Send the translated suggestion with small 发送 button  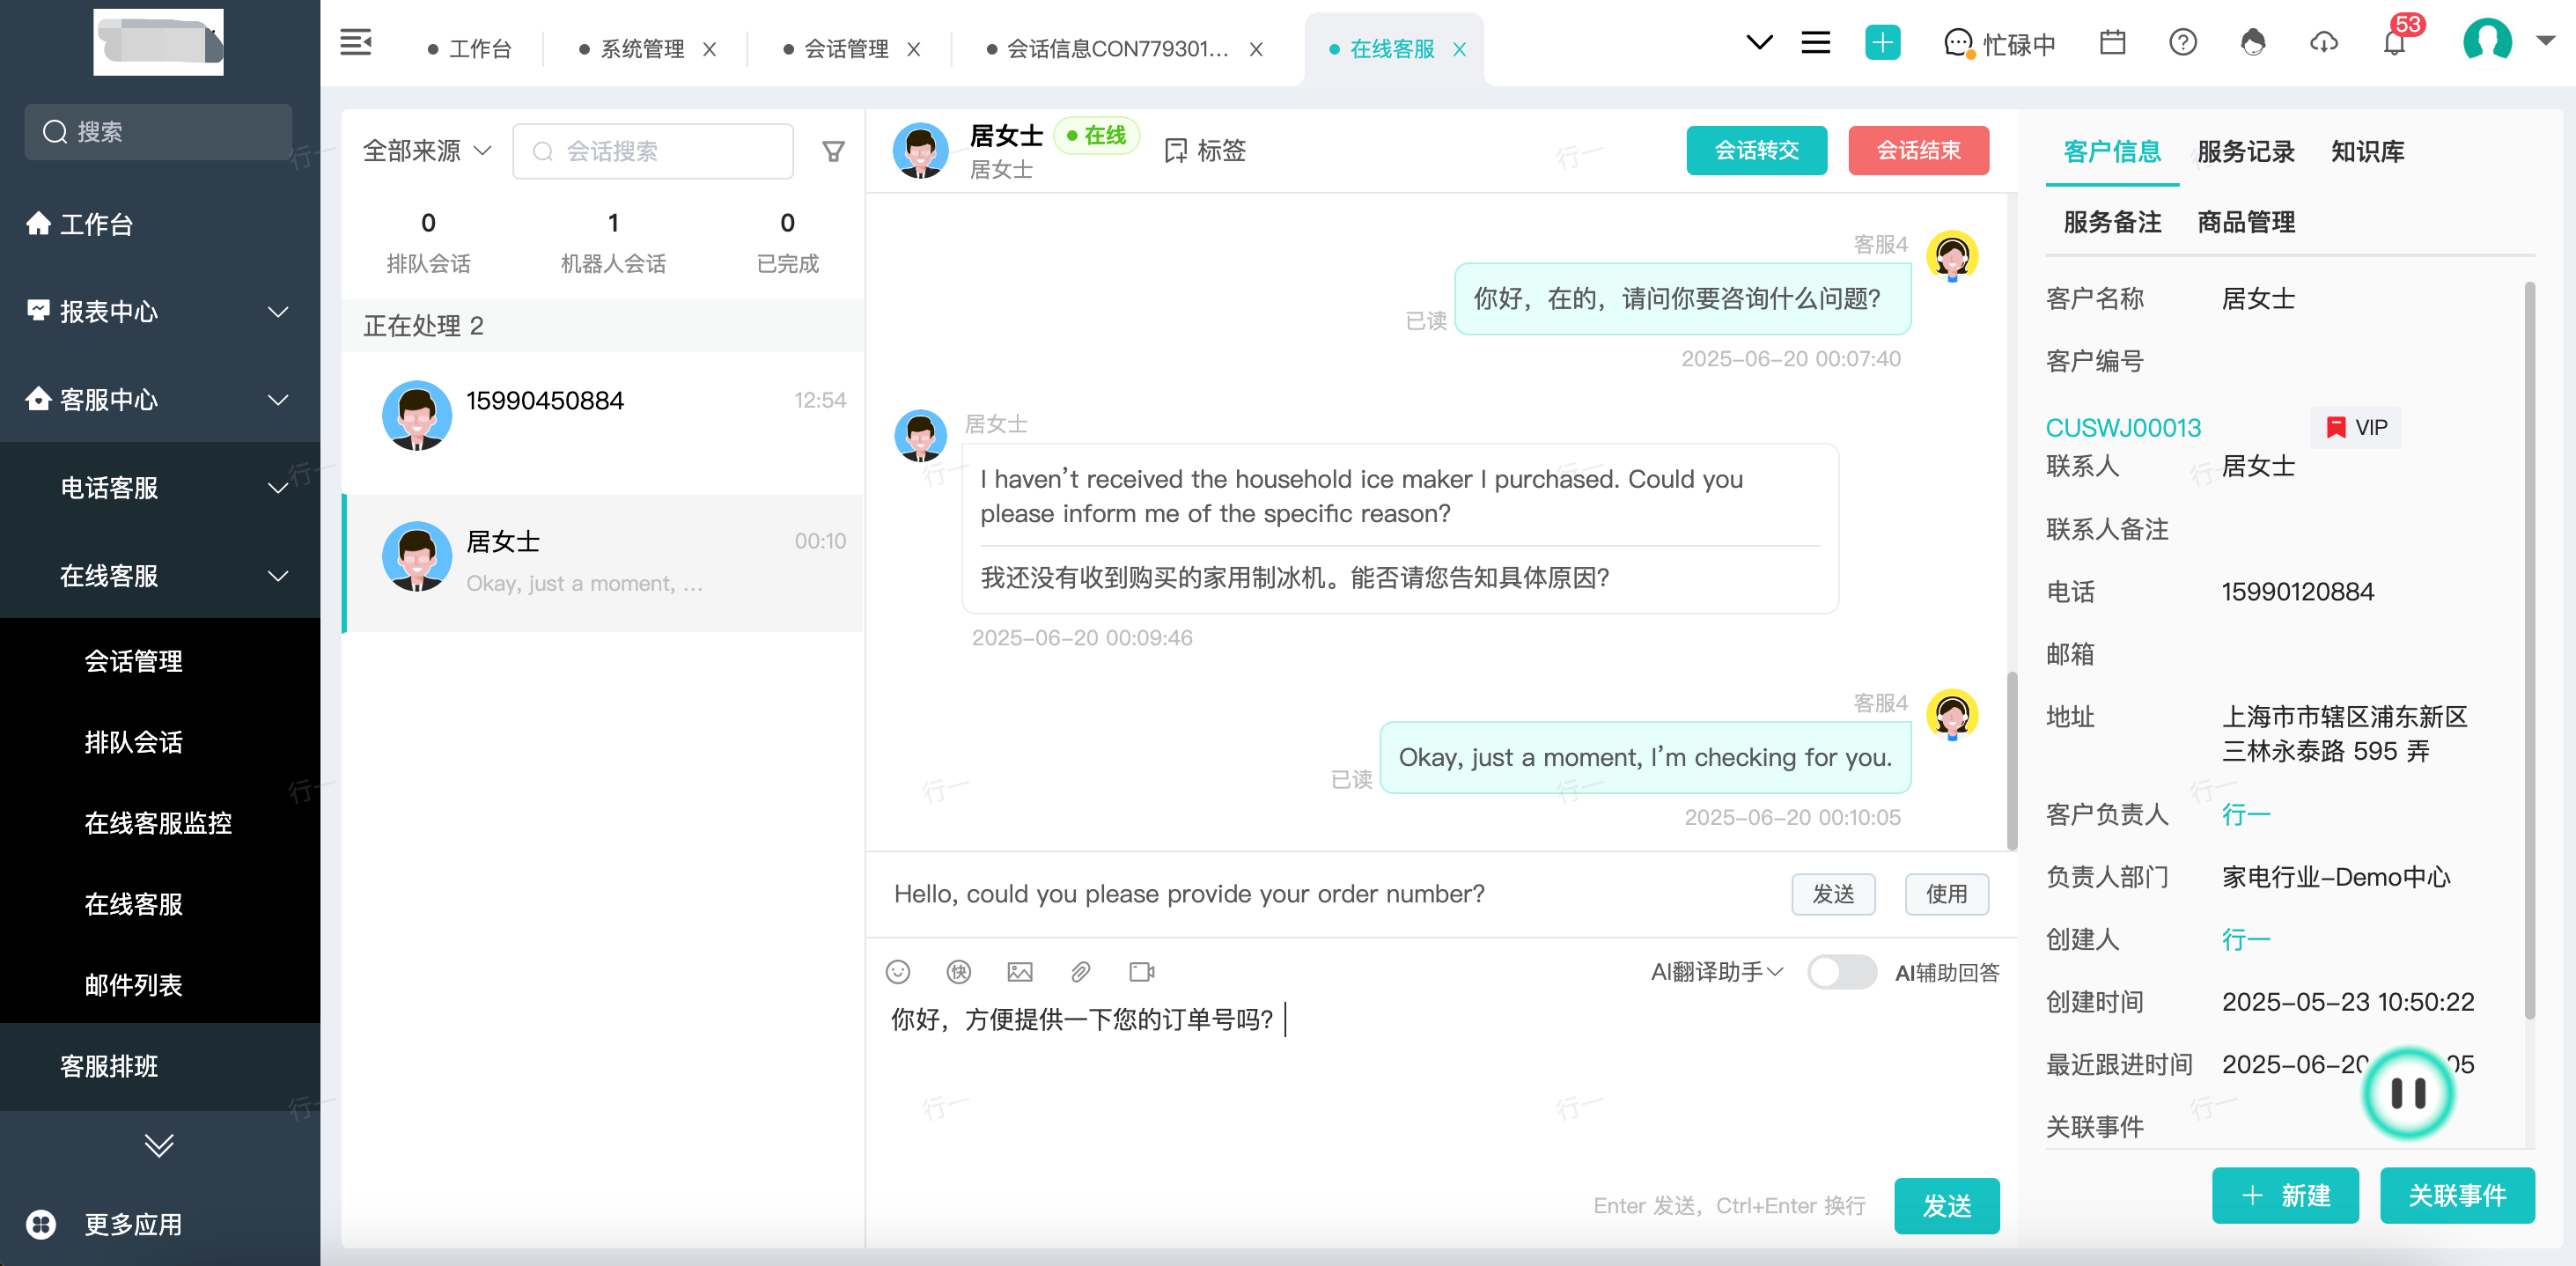(1833, 894)
